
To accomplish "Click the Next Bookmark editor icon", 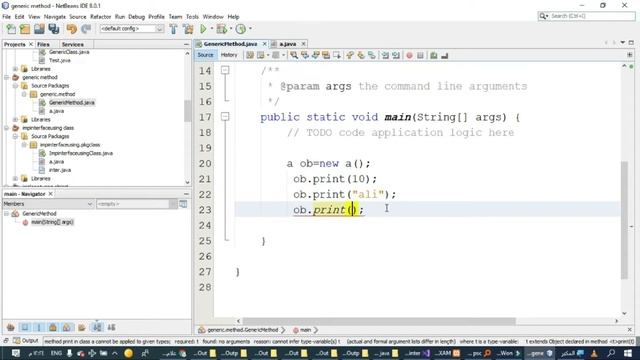I will 361,55.
